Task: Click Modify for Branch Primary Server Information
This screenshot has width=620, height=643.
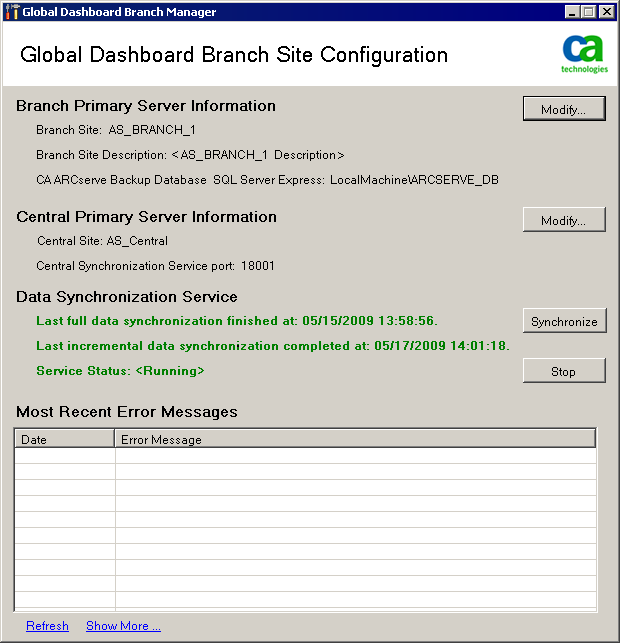Action: pyautogui.click(x=564, y=109)
